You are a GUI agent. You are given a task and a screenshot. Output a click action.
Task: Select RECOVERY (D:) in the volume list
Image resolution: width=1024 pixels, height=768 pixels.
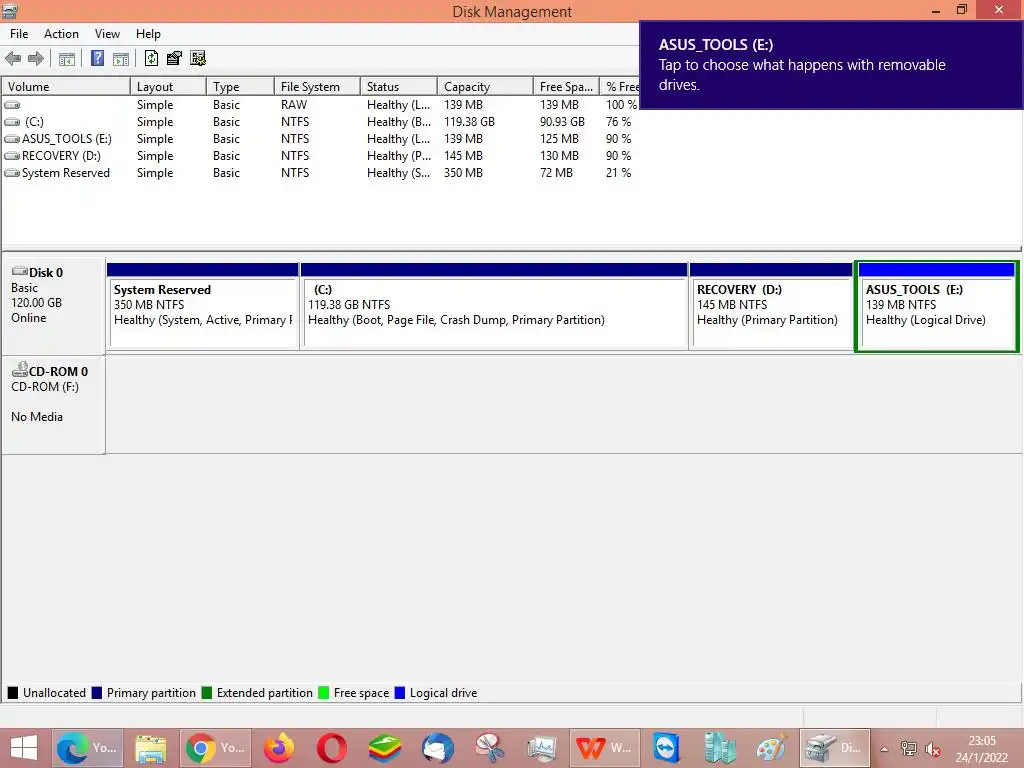click(x=320, y=155)
